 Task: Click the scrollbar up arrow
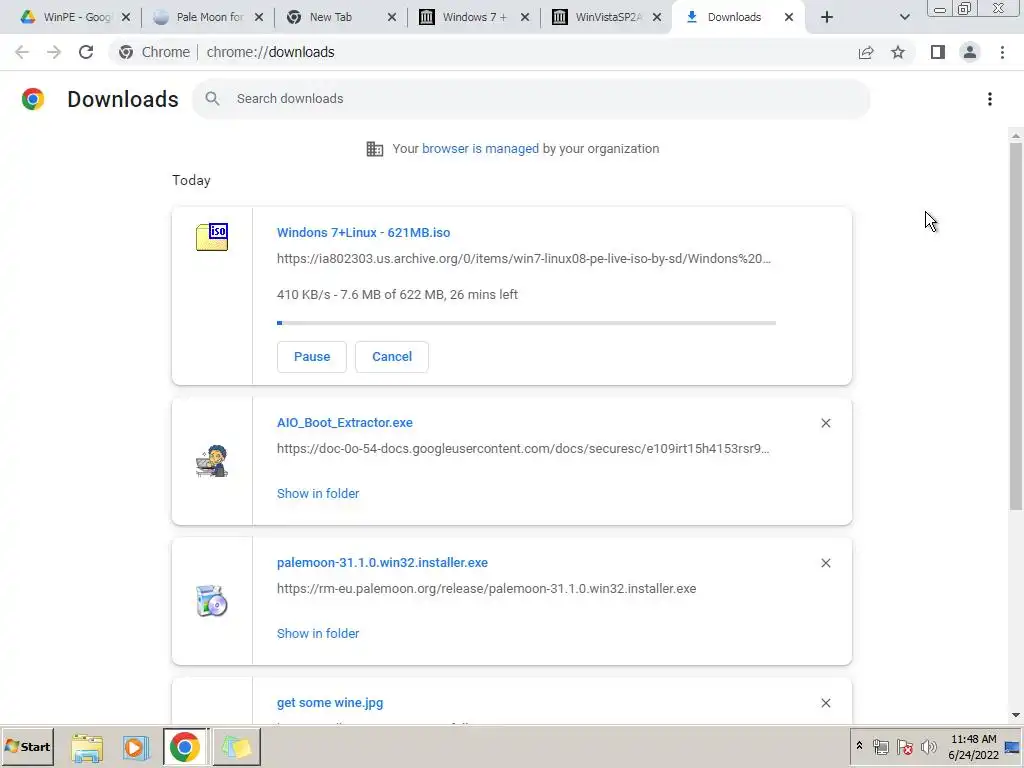click(1016, 135)
